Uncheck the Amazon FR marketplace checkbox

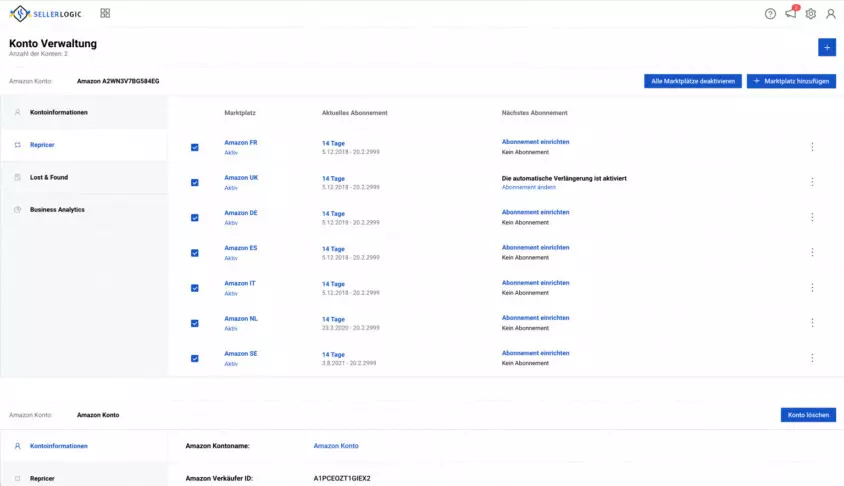[195, 147]
